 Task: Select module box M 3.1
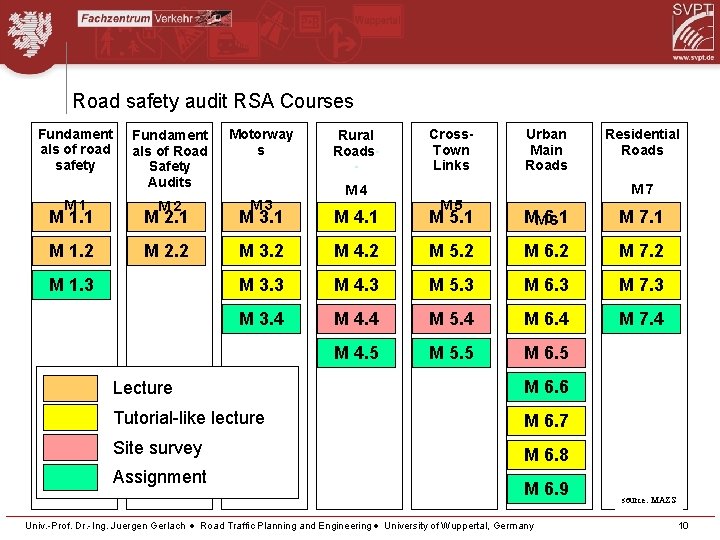click(x=261, y=217)
